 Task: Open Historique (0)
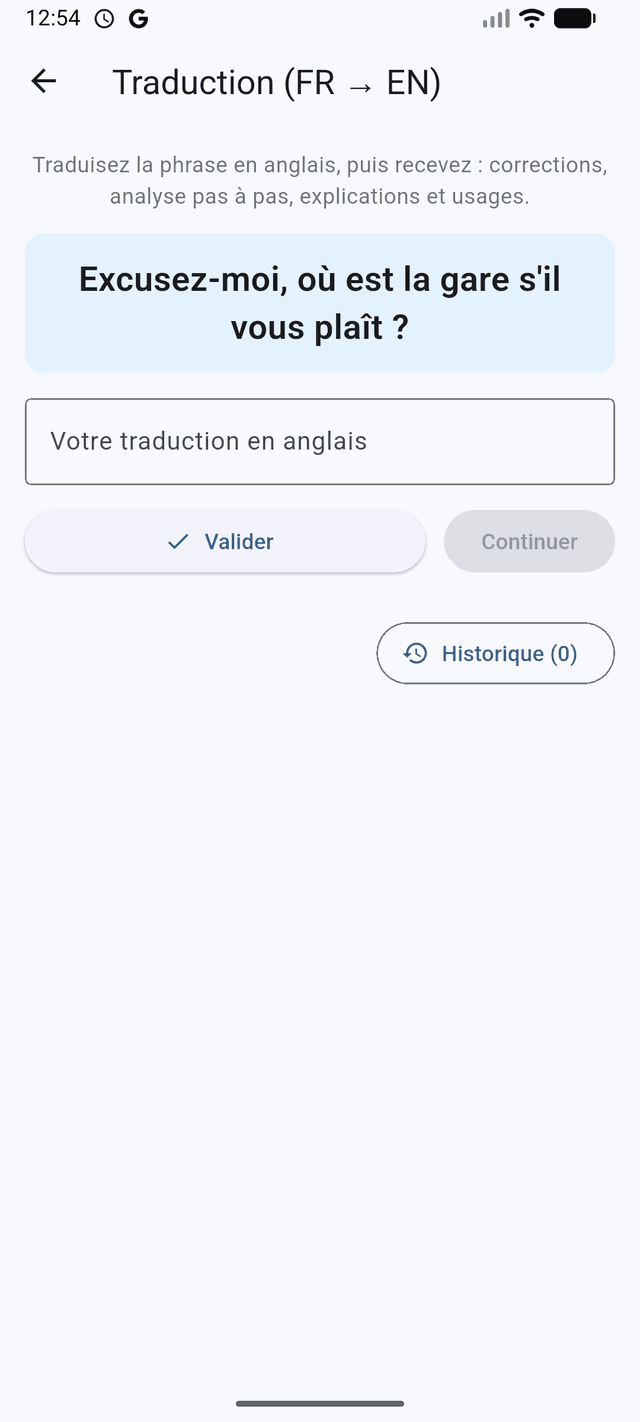point(495,653)
